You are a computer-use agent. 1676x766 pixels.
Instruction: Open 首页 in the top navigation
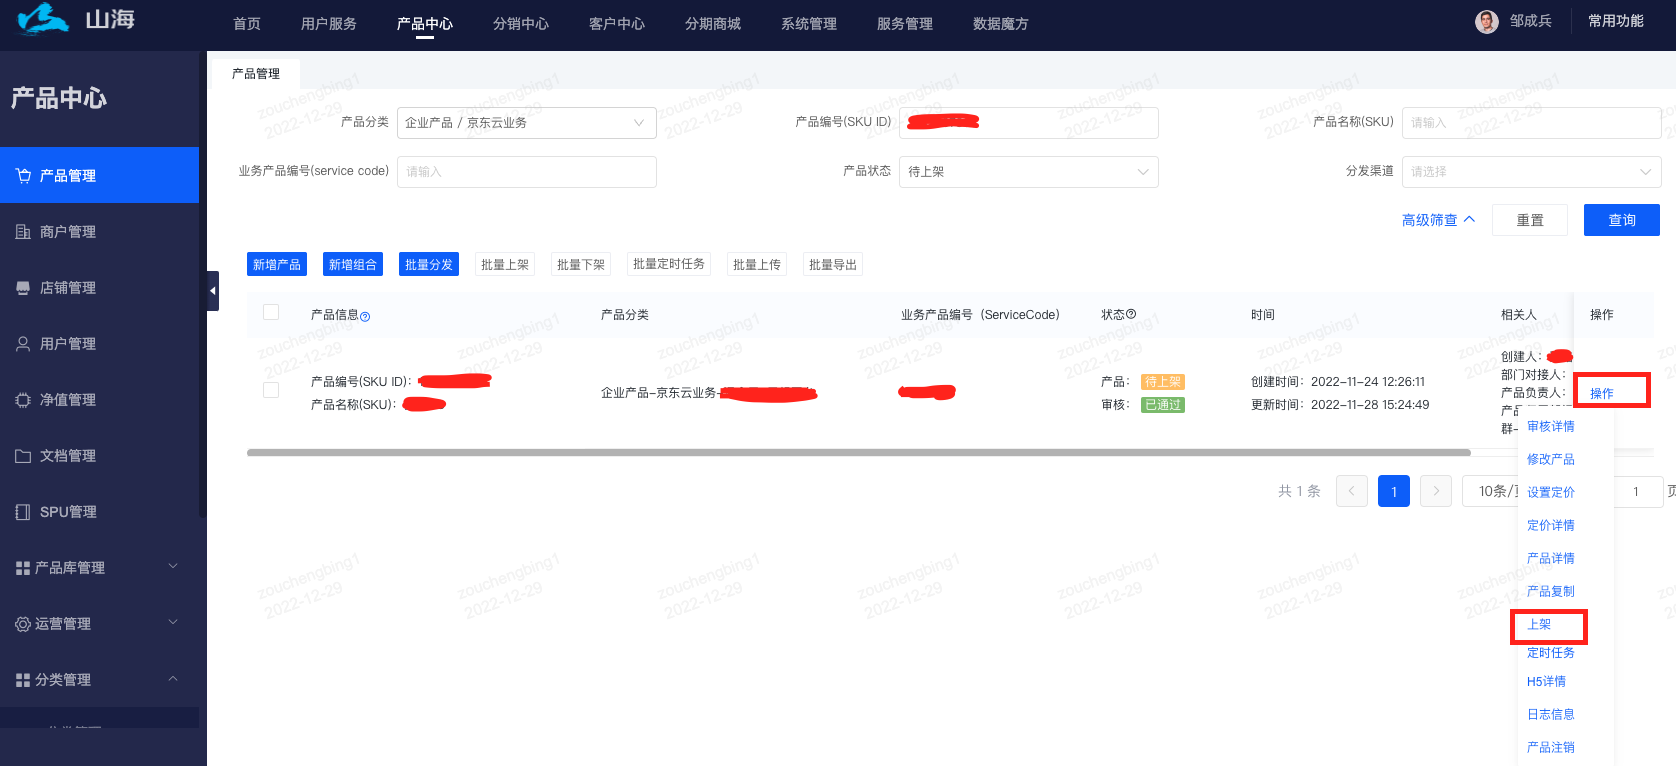247,24
